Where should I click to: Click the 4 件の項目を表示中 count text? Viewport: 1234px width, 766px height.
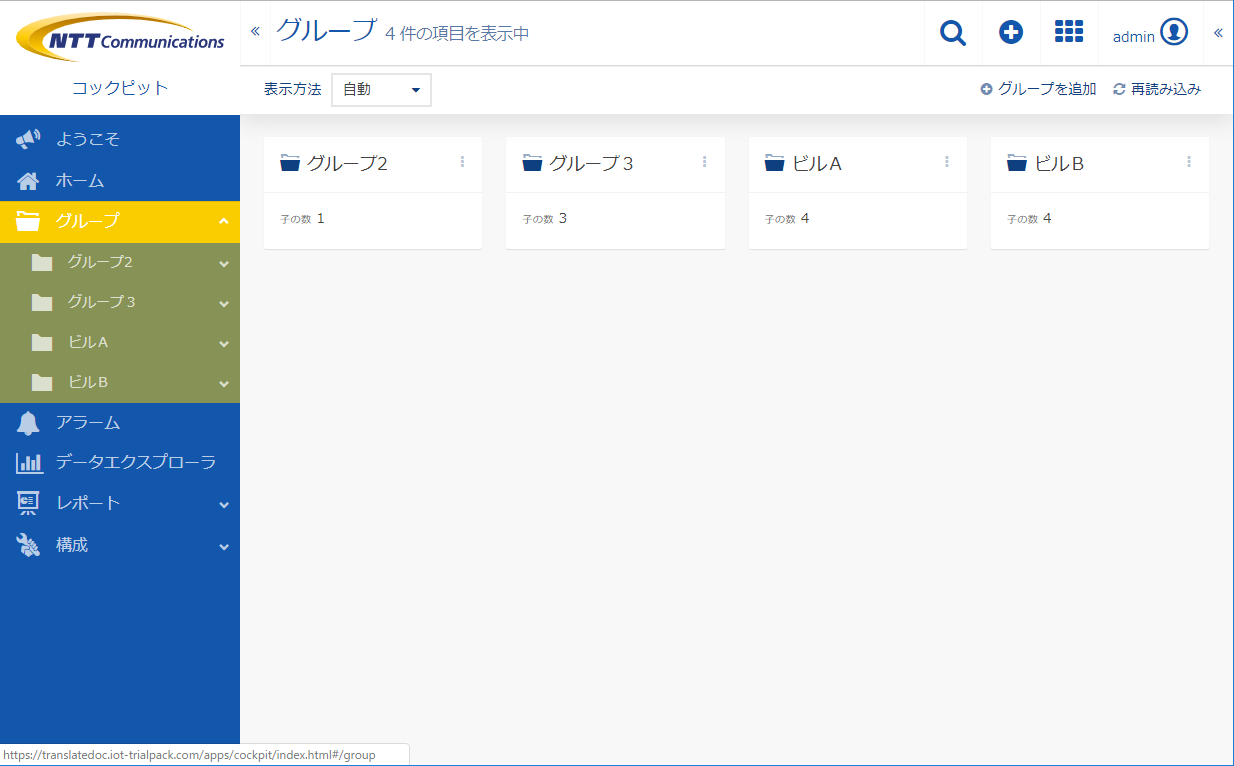457,34
